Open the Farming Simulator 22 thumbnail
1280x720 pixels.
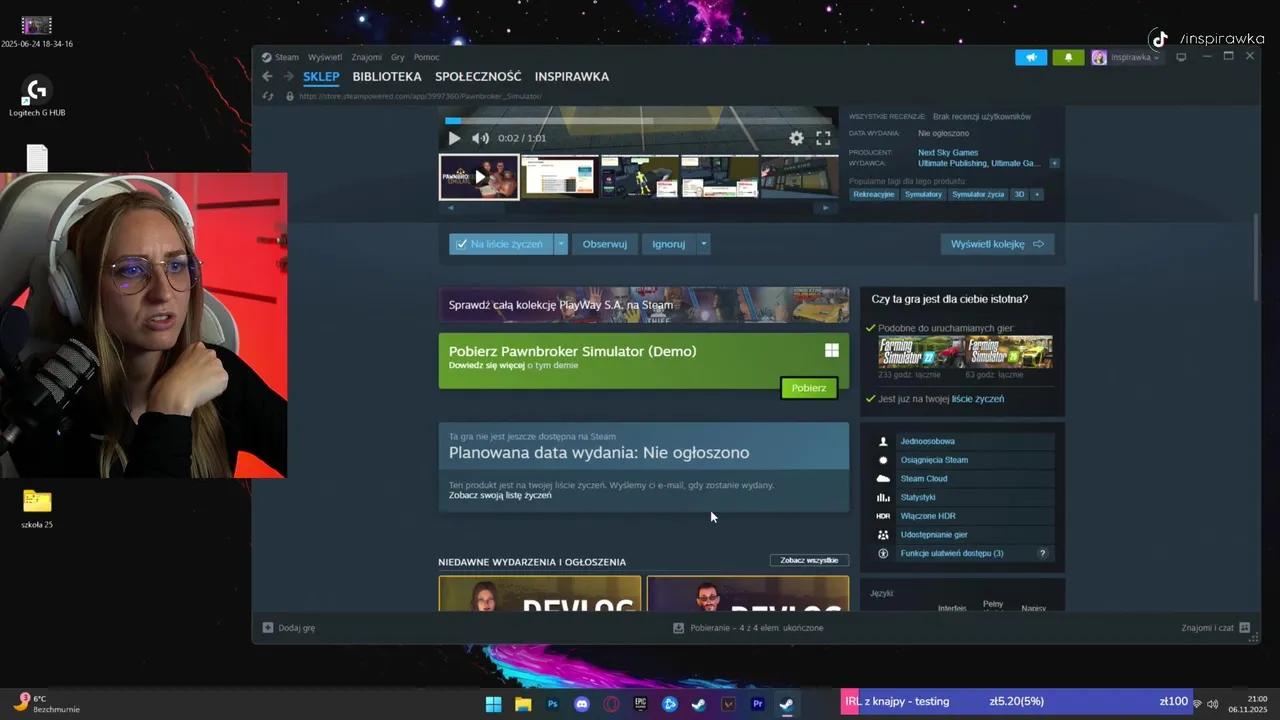click(x=921, y=352)
